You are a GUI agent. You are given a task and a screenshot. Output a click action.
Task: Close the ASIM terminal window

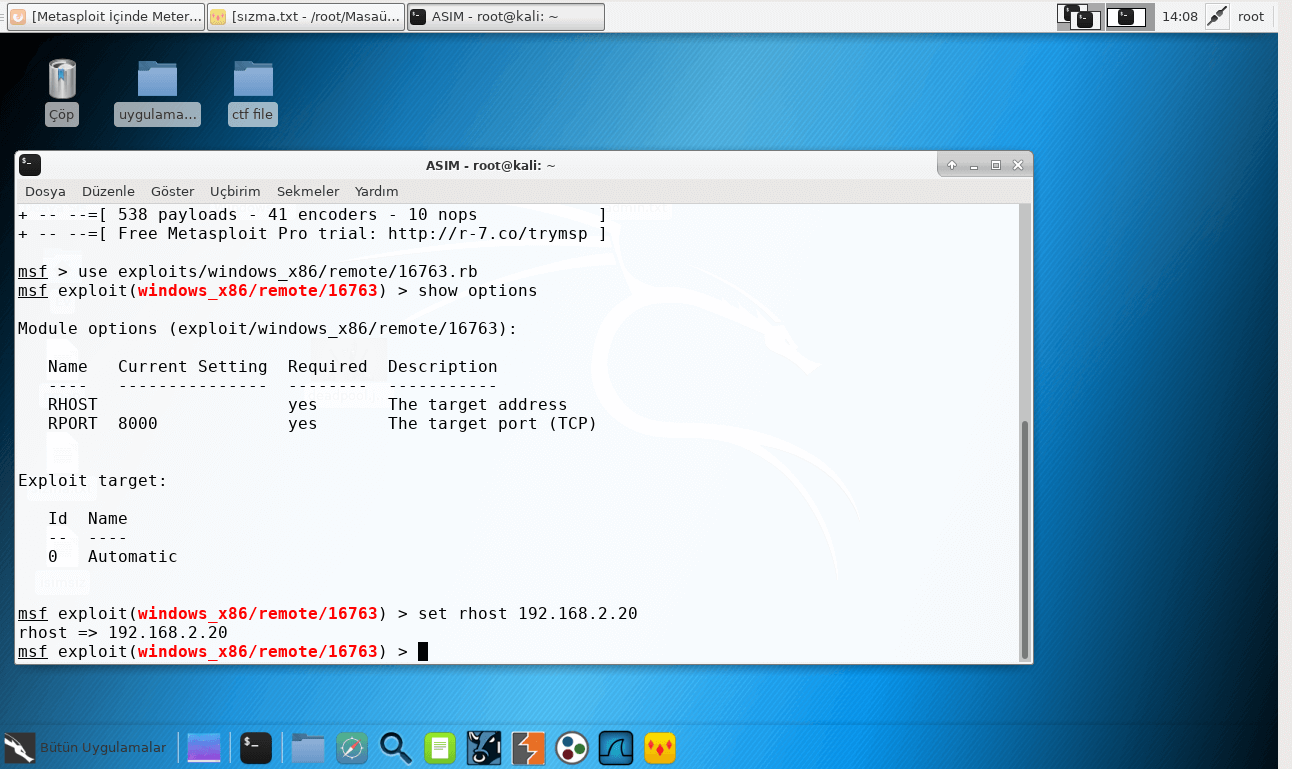(x=1018, y=165)
